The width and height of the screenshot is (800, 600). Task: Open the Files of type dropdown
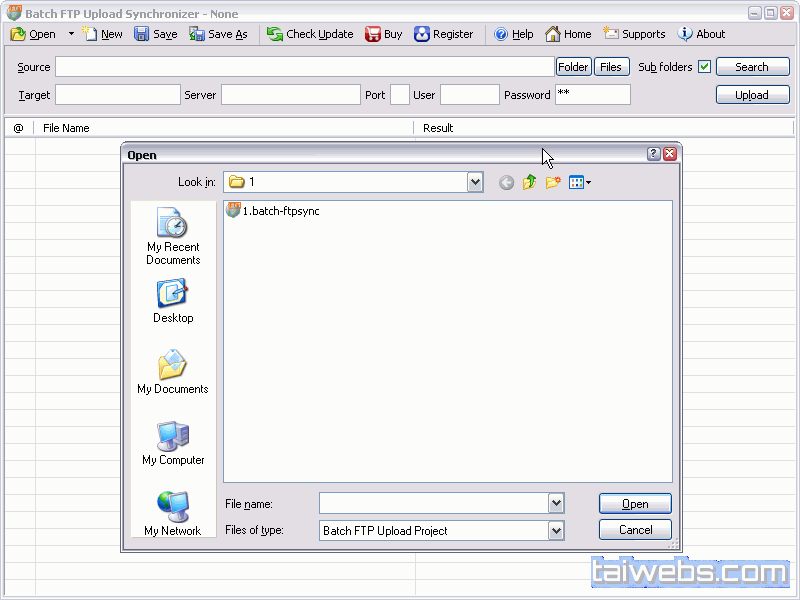pos(556,530)
